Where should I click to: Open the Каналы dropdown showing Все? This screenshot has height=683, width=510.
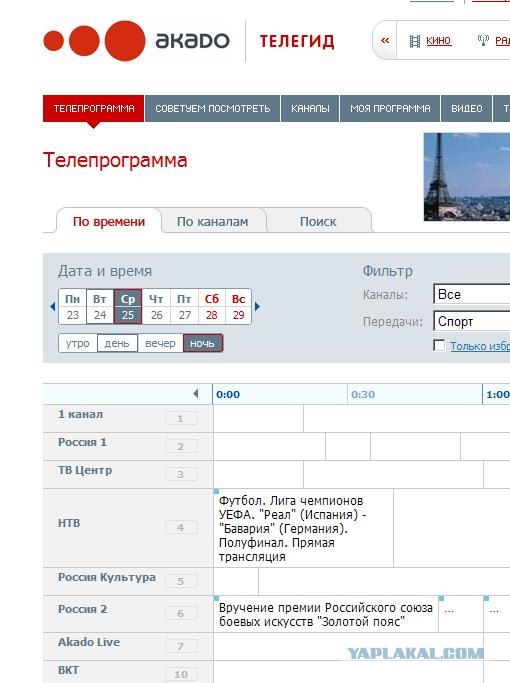pos(472,294)
